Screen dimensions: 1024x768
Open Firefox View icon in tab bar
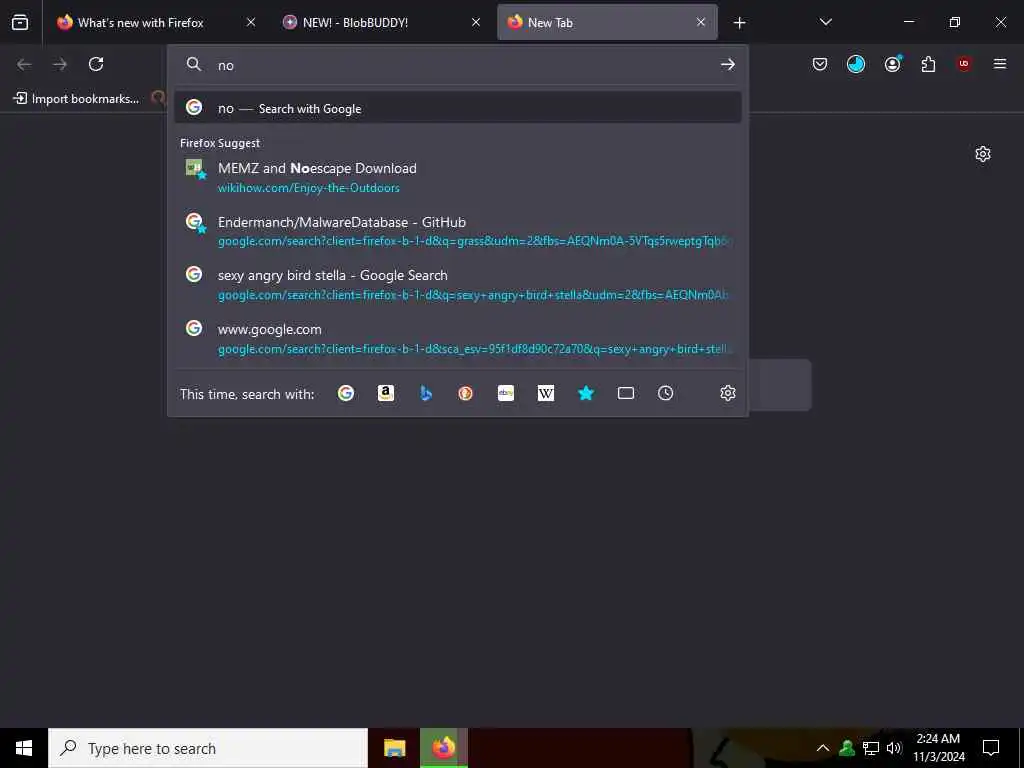[20, 22]
